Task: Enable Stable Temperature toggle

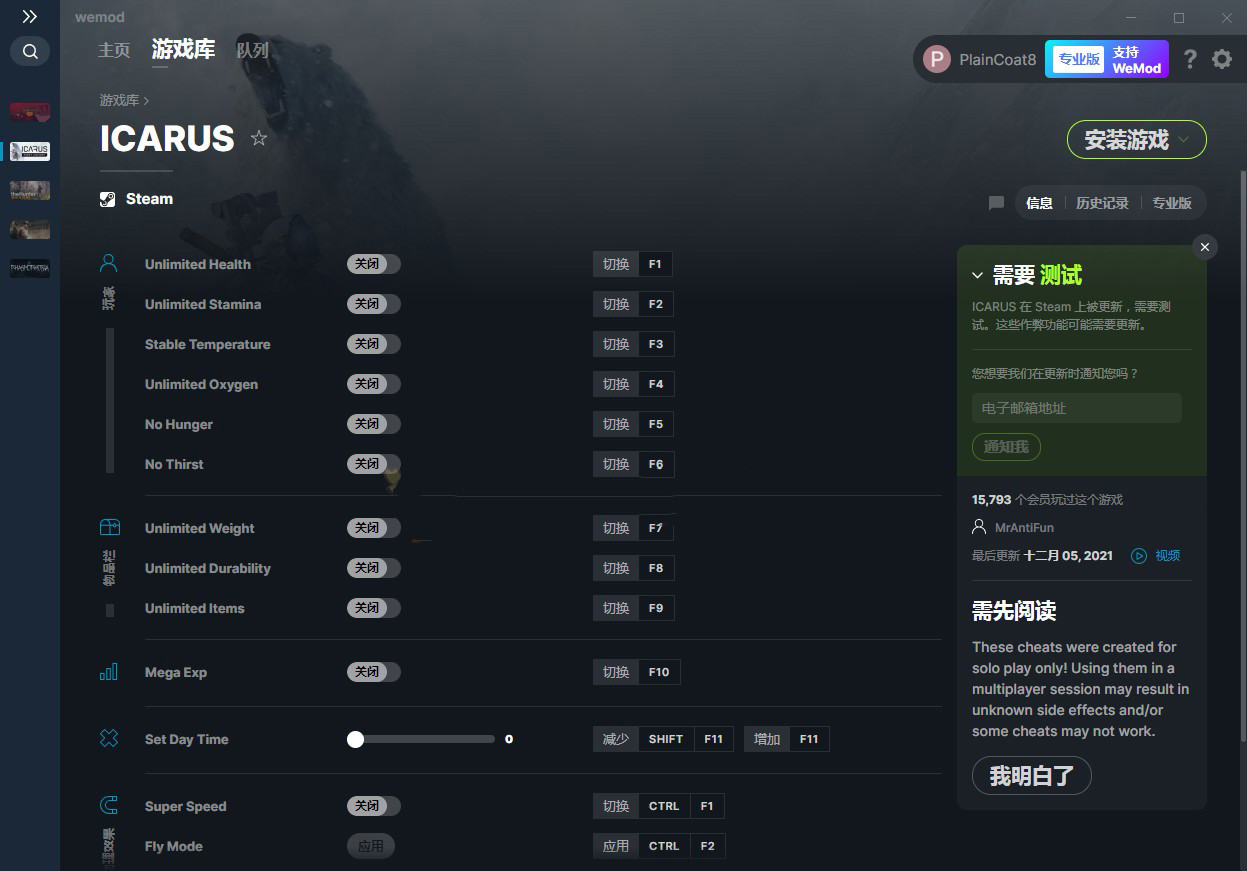Action: [x=374, y=344]
